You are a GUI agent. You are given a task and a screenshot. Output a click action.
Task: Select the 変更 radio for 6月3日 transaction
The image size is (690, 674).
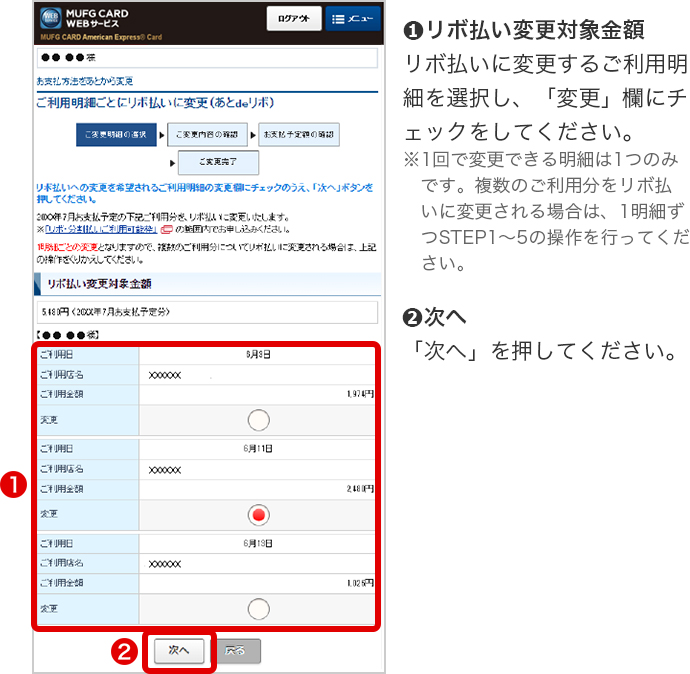click(258, 420)
